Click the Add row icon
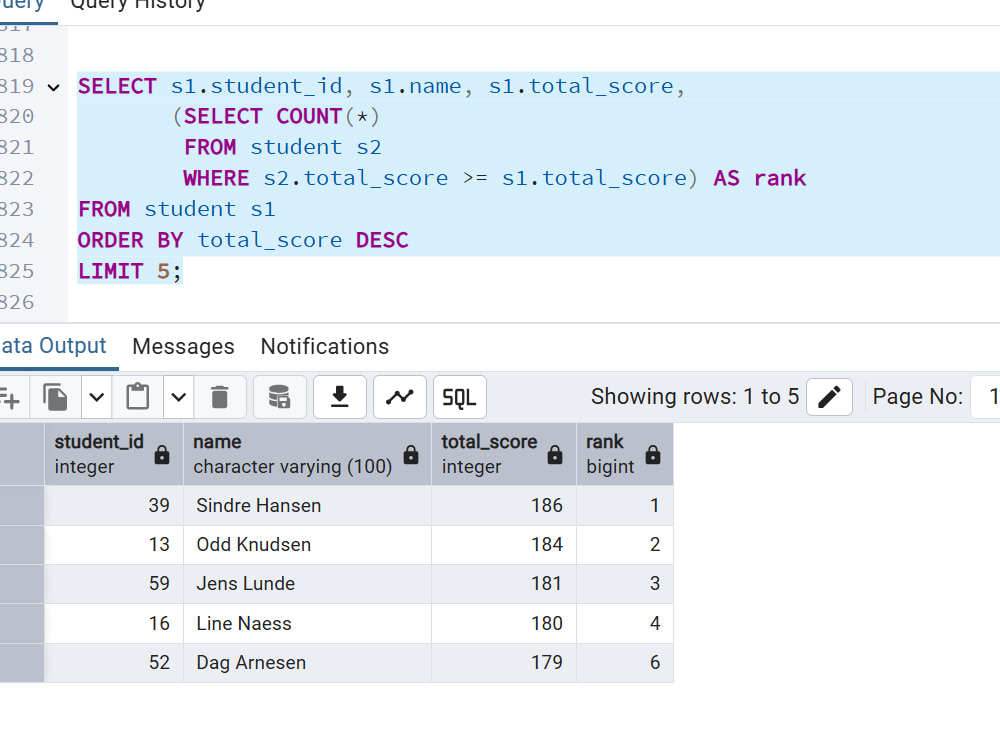Image resolution: width=1000 pixels, height=750 pixels. click(10, 397)
